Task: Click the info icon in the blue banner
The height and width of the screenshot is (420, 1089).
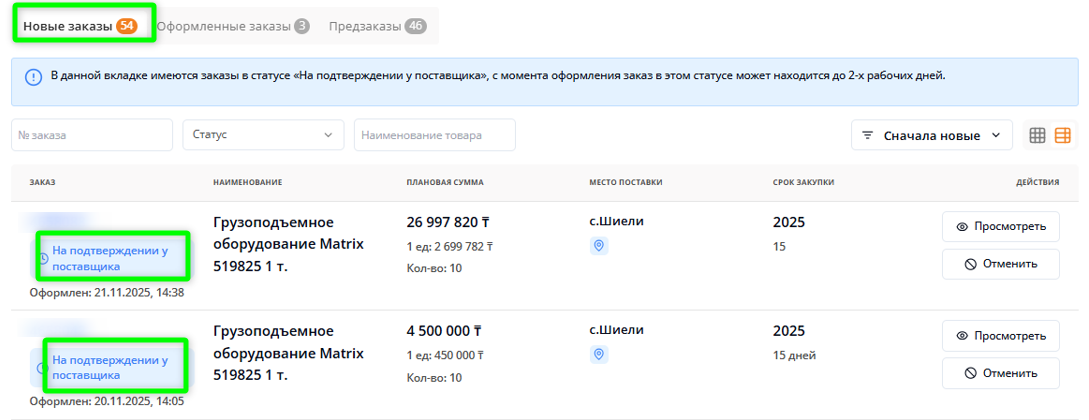Action: [x=33, y=77]
